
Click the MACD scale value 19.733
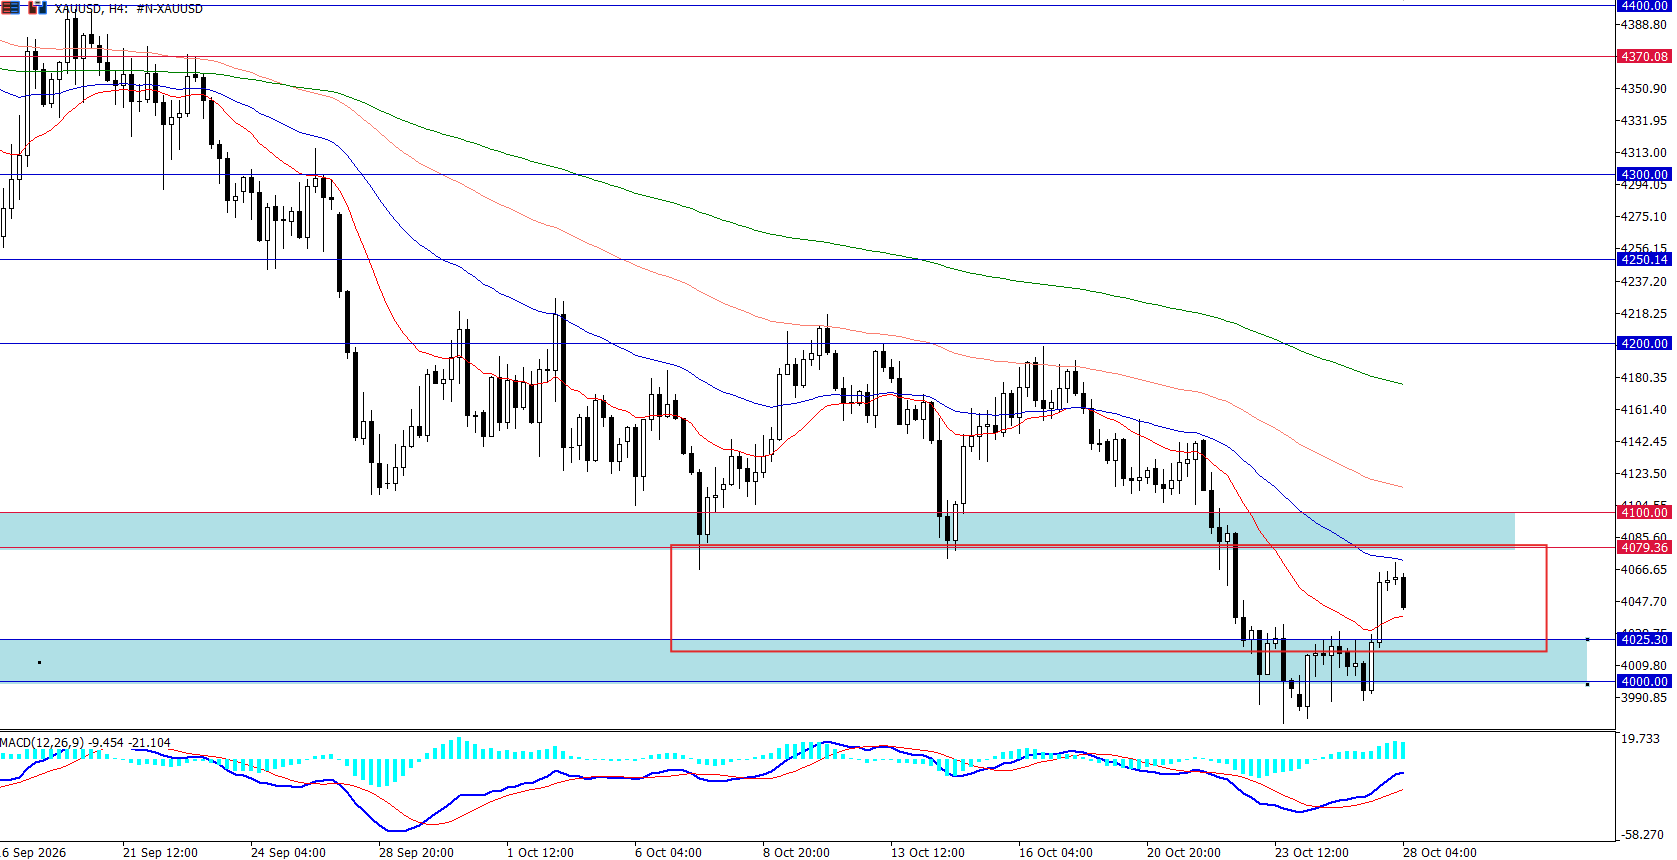point(1640,739)
